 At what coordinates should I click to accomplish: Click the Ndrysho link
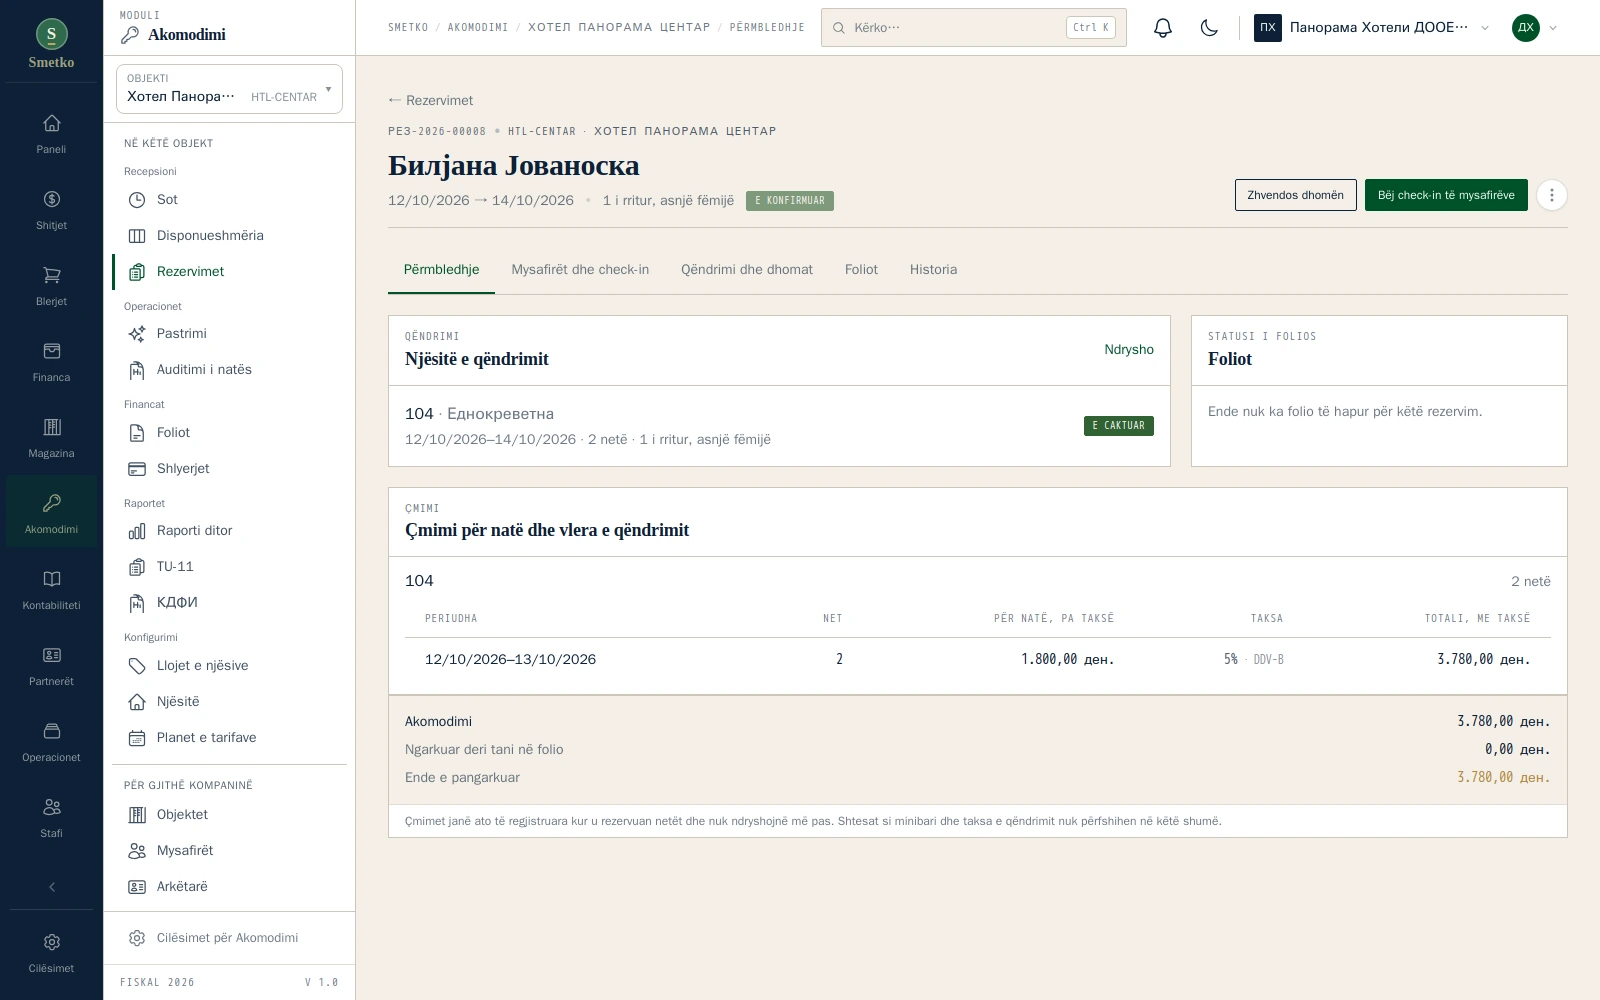pyautogui.click(x=1129, y=350)
